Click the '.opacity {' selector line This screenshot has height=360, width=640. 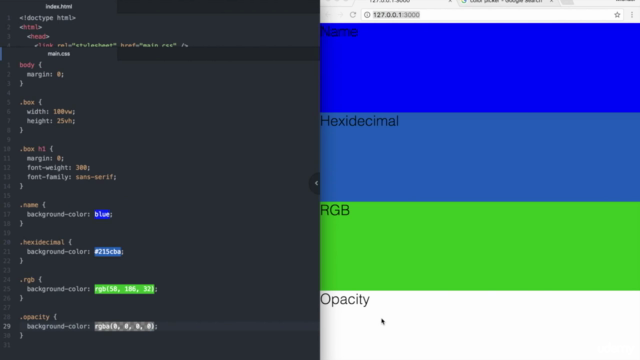(38, 317)
